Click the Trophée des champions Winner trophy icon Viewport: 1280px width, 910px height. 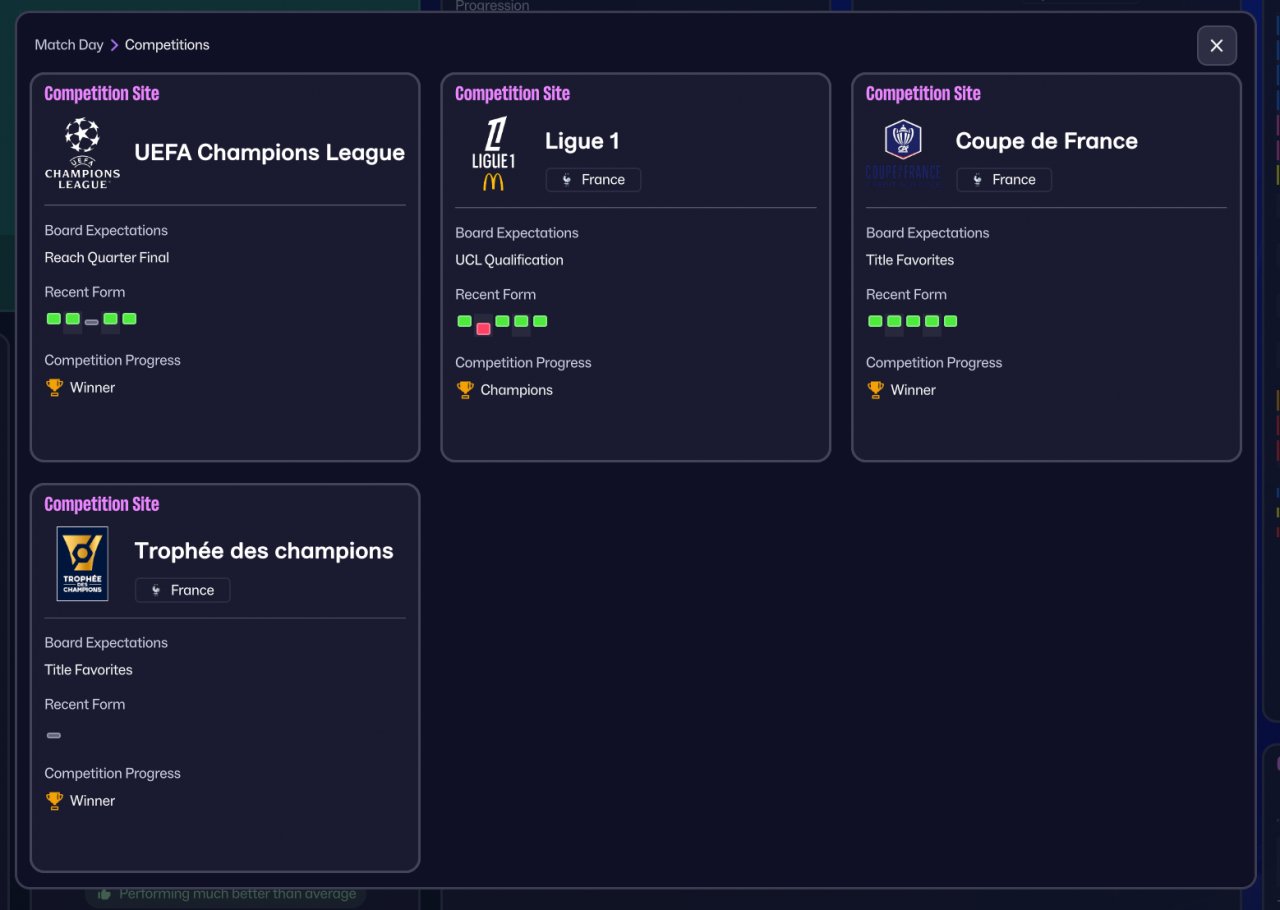pos(54,801)
